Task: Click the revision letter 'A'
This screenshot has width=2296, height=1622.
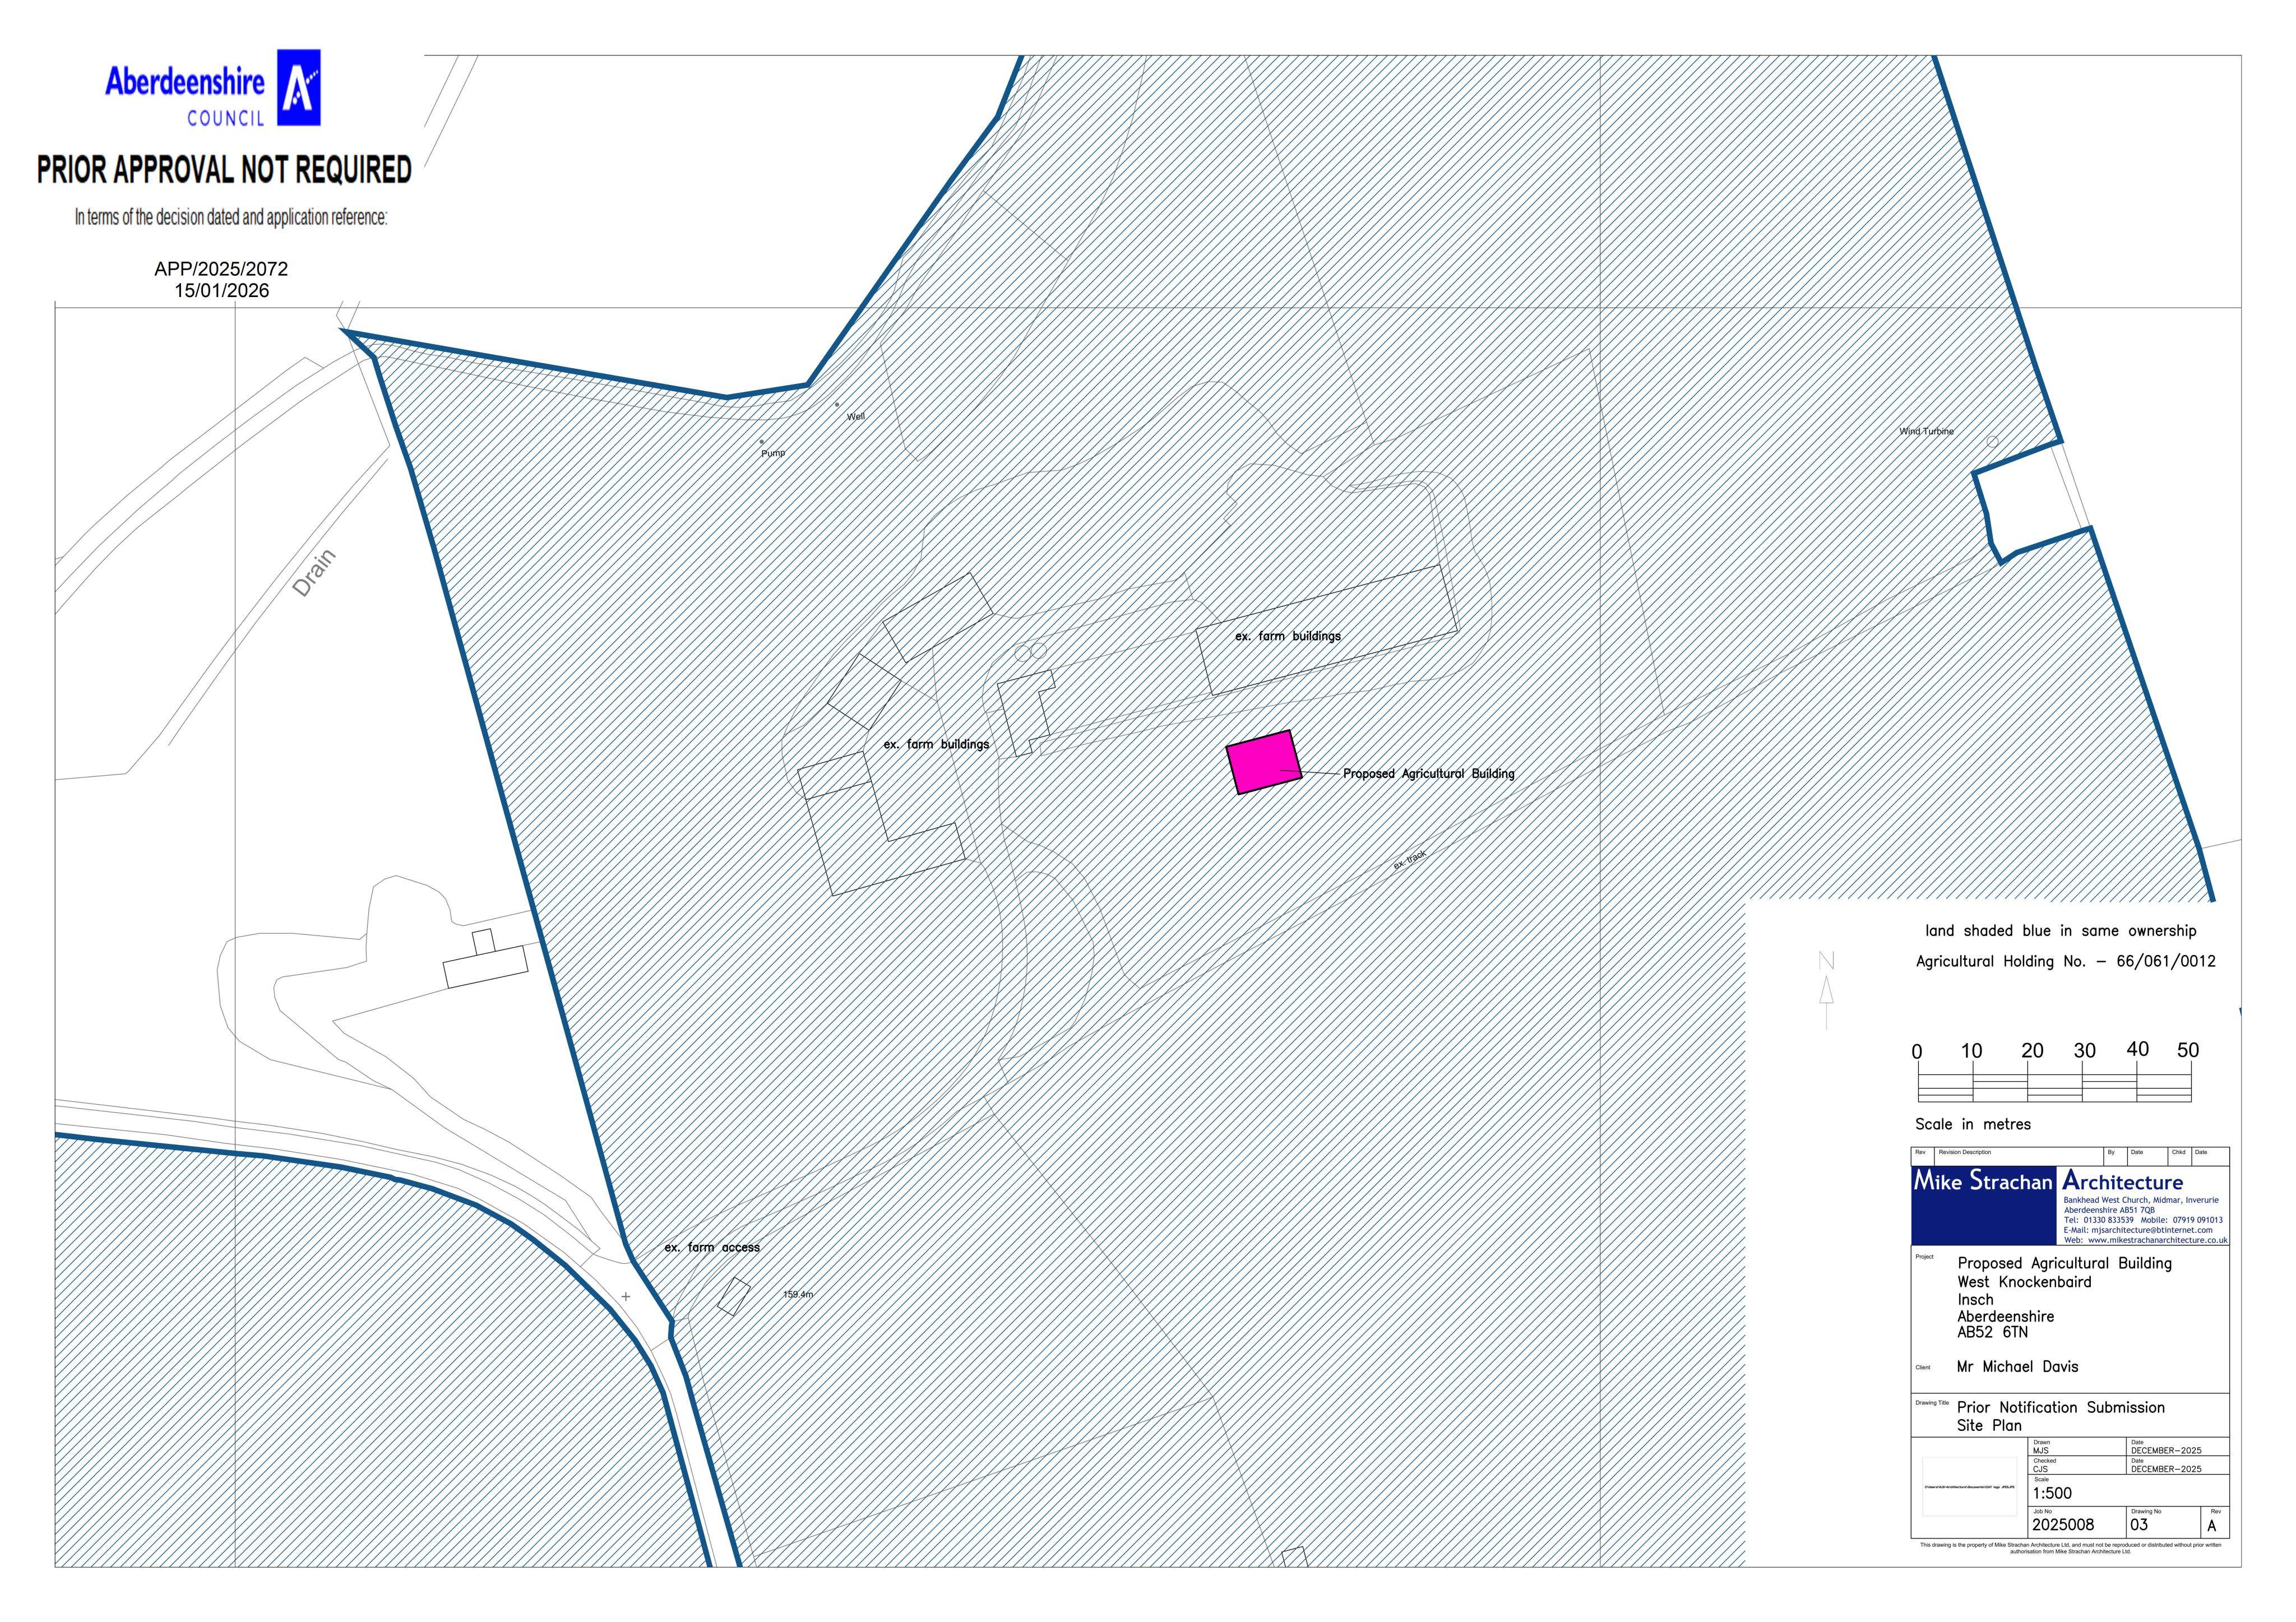Action: 2212,1526
